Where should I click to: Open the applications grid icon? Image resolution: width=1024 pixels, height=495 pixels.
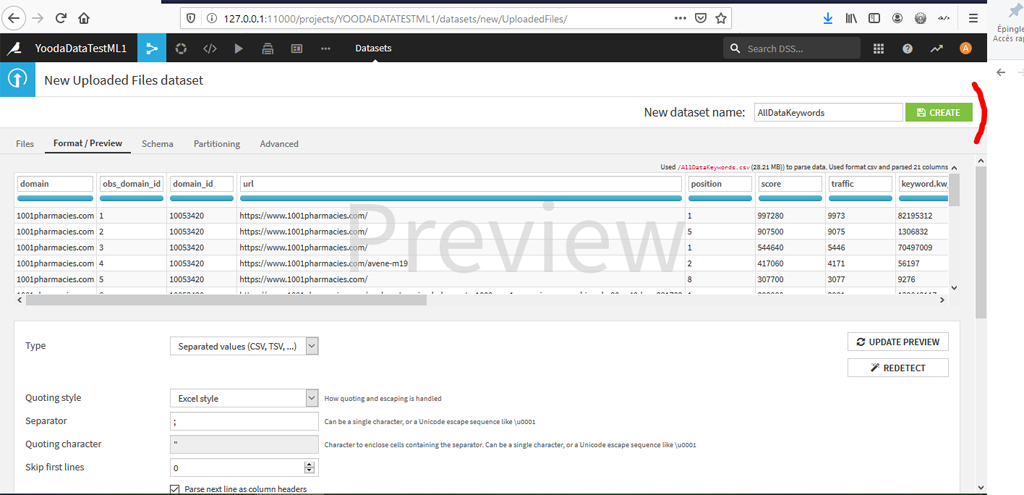click(x=878, y=48)
